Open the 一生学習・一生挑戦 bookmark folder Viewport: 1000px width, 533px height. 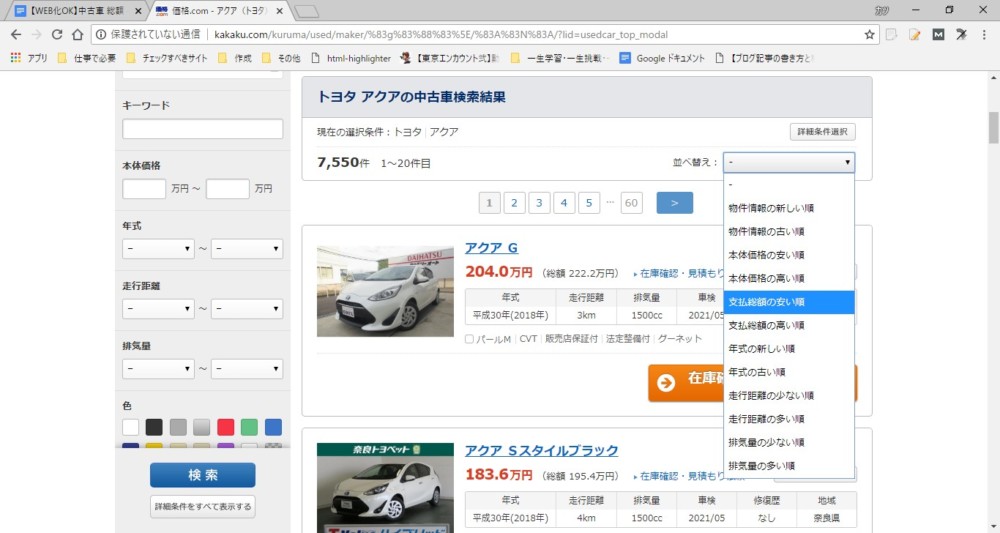point(559,58)
